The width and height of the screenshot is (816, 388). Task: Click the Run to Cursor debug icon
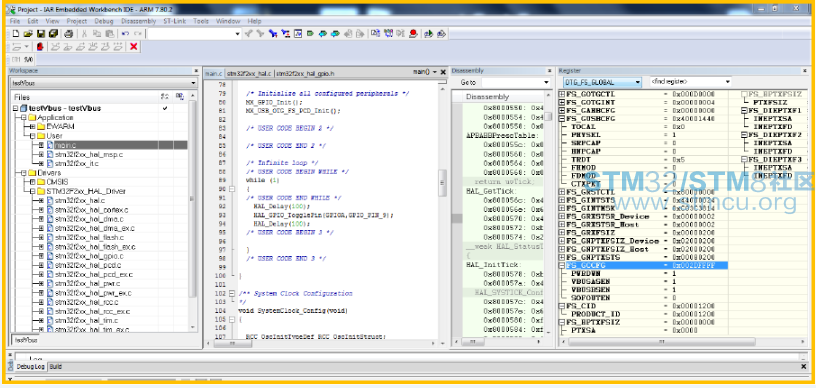coord(105,47)
